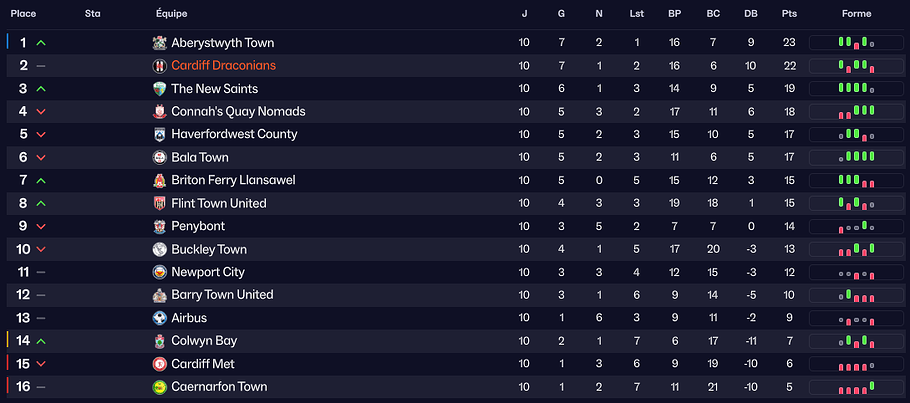The height and width of the screenshot is (403, 910).
Task: Click the Airbus club crest icon
Action: [x=160, y=318]
